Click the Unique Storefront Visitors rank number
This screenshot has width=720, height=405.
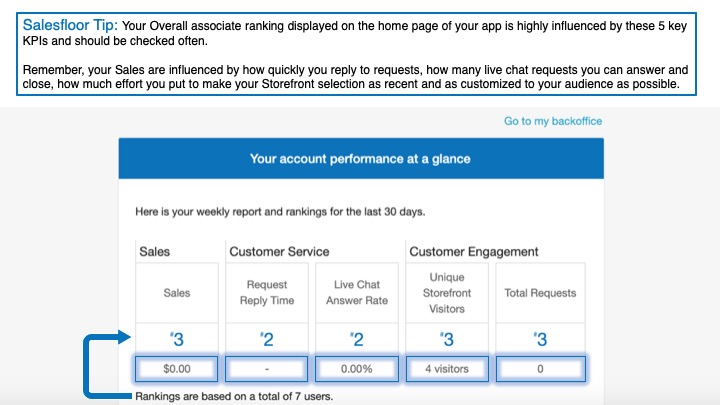point(447,339)
